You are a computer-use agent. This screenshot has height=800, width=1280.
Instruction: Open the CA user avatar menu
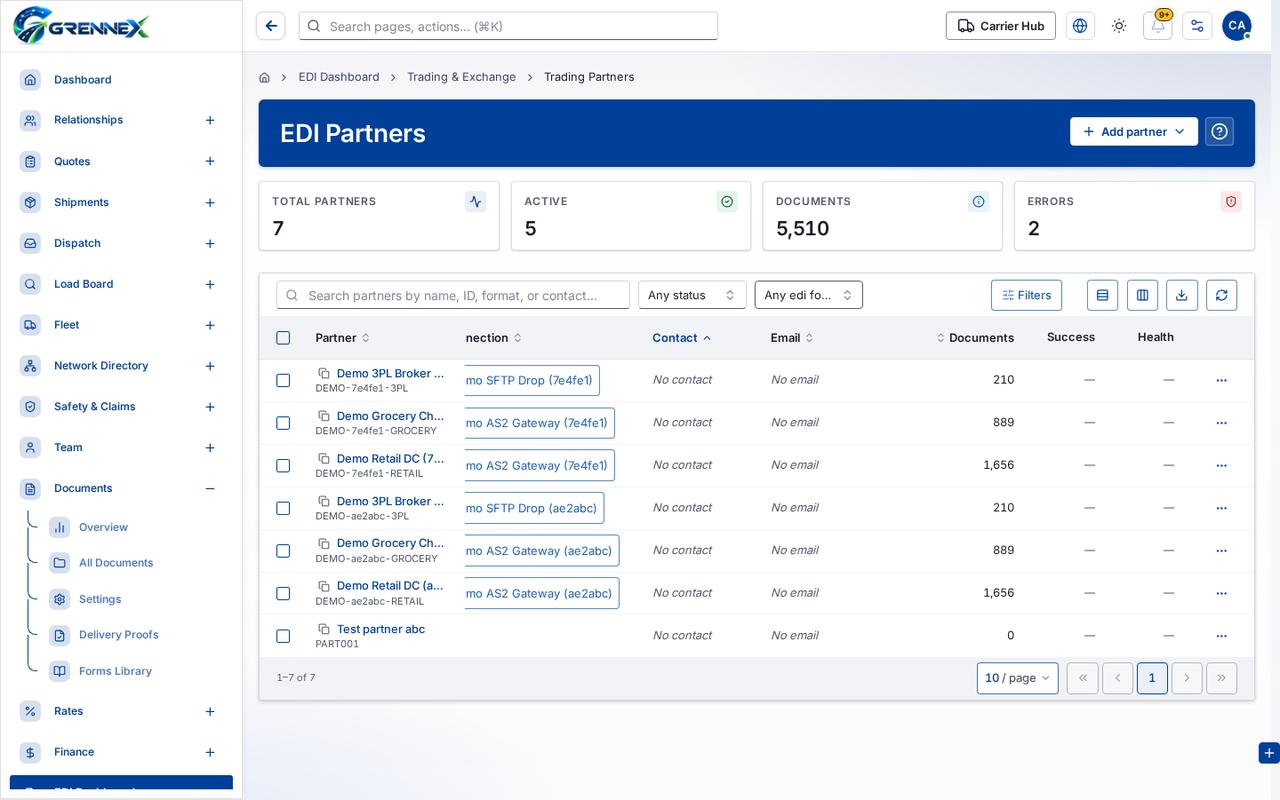pyautogui.click(x=1236, y=26)
